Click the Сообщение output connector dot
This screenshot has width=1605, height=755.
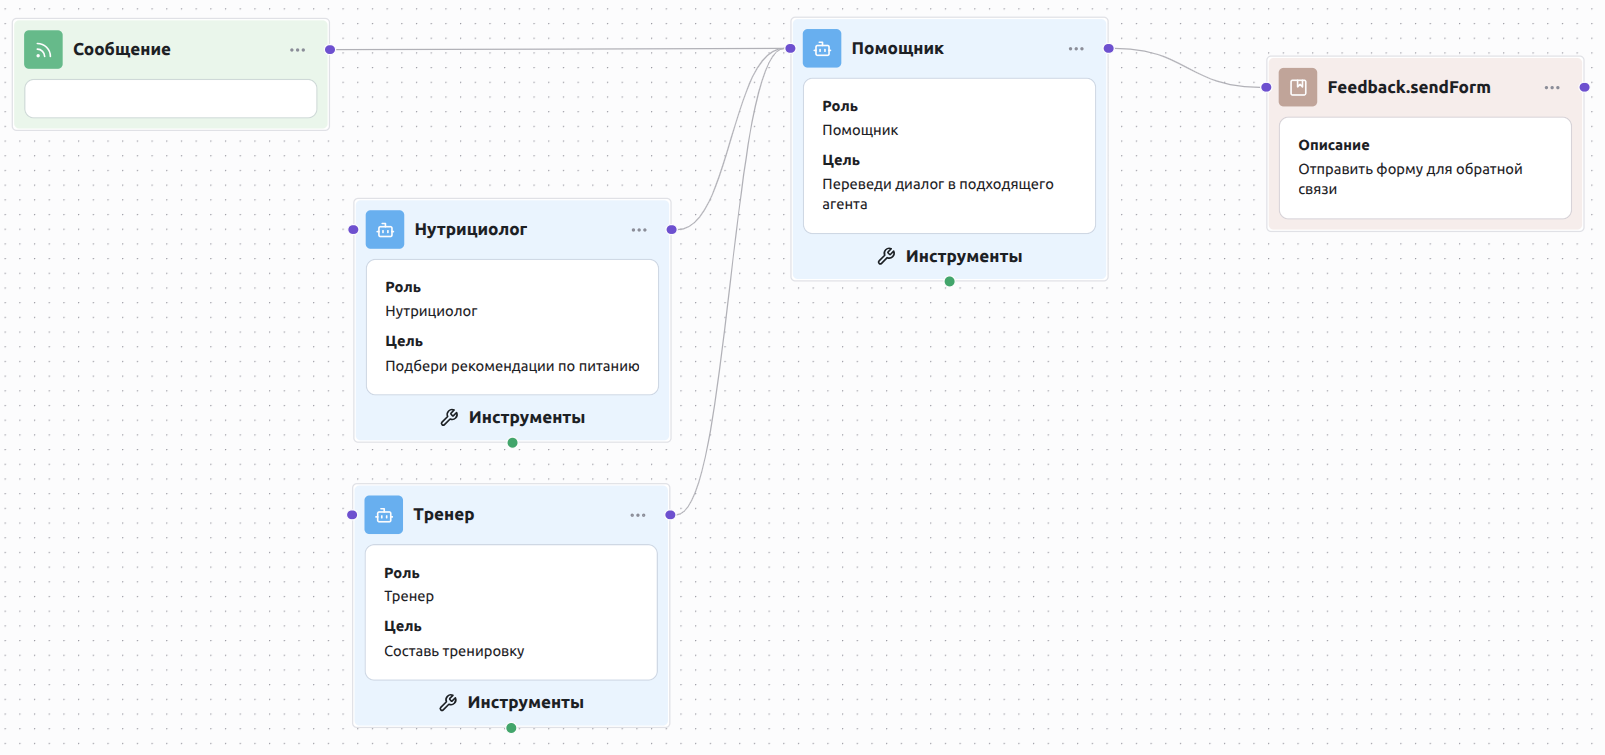point(330,49)
